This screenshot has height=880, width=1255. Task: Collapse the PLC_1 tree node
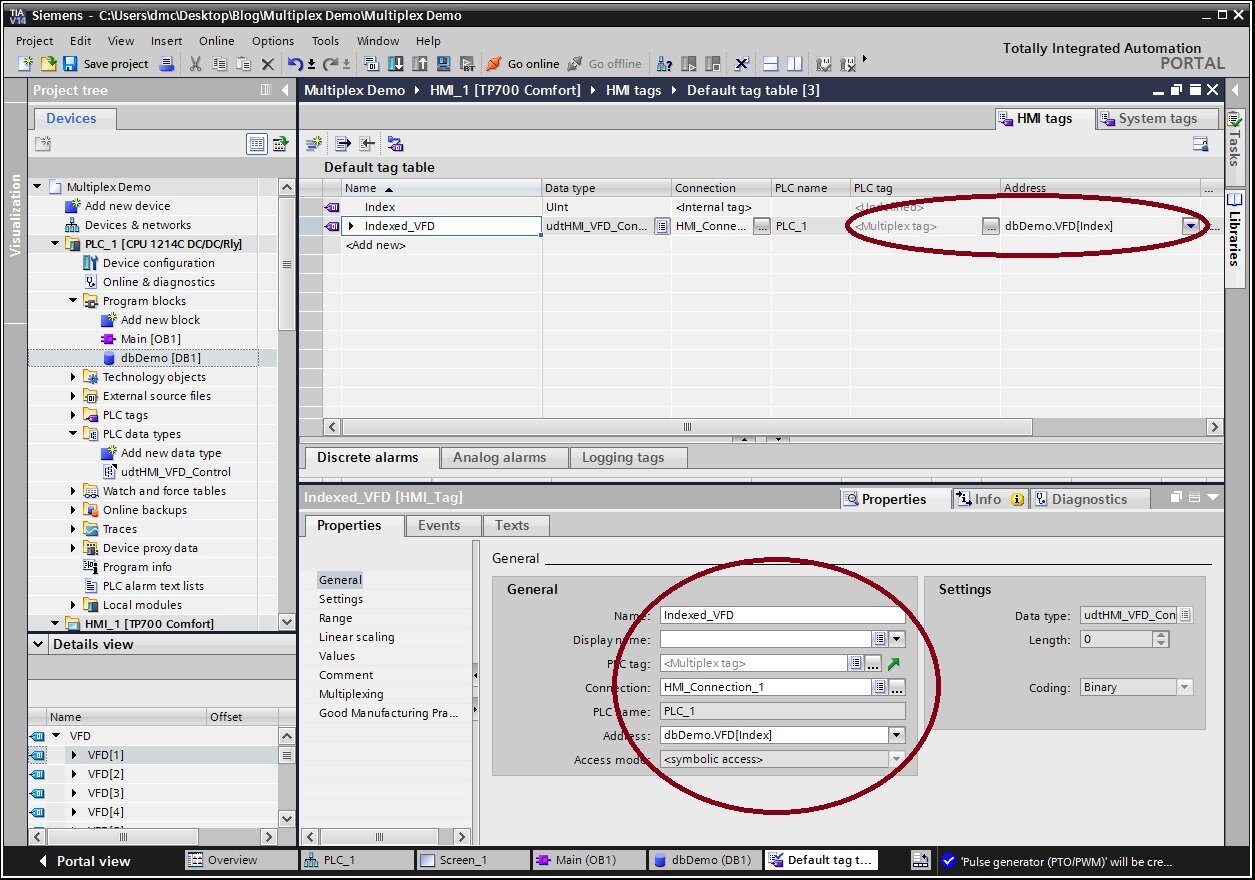[55, 244]
